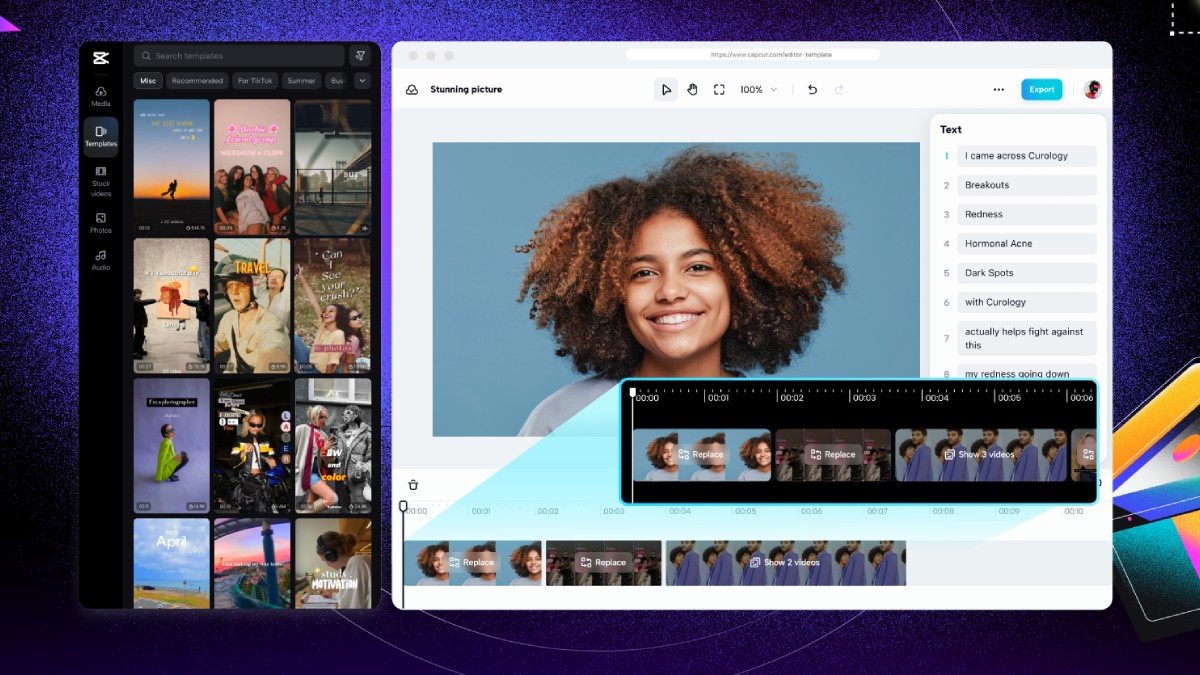Open the three-dot more options menu
The height and width of the screenshot is (675, 1200).
coord(998,90)
